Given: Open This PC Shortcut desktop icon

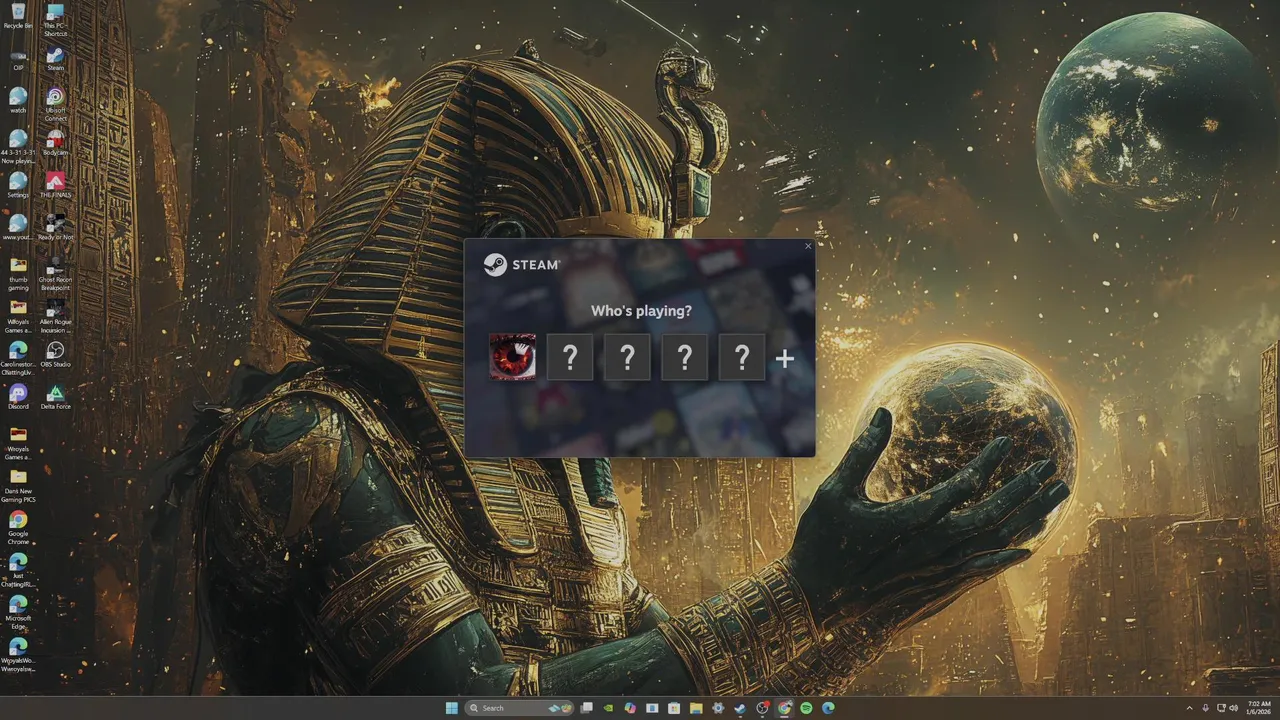Looking at the screenshot, I should [x=55, y=19].
